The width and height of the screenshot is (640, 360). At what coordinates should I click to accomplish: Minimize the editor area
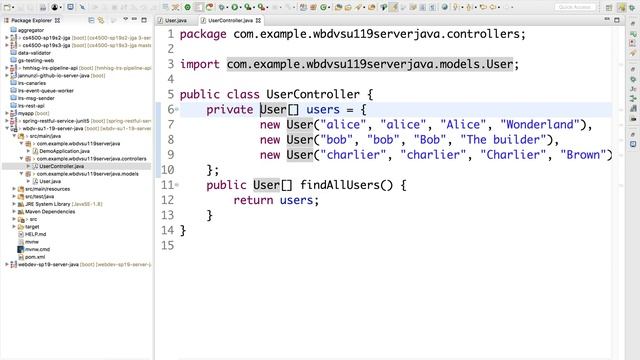click(607, 20)
